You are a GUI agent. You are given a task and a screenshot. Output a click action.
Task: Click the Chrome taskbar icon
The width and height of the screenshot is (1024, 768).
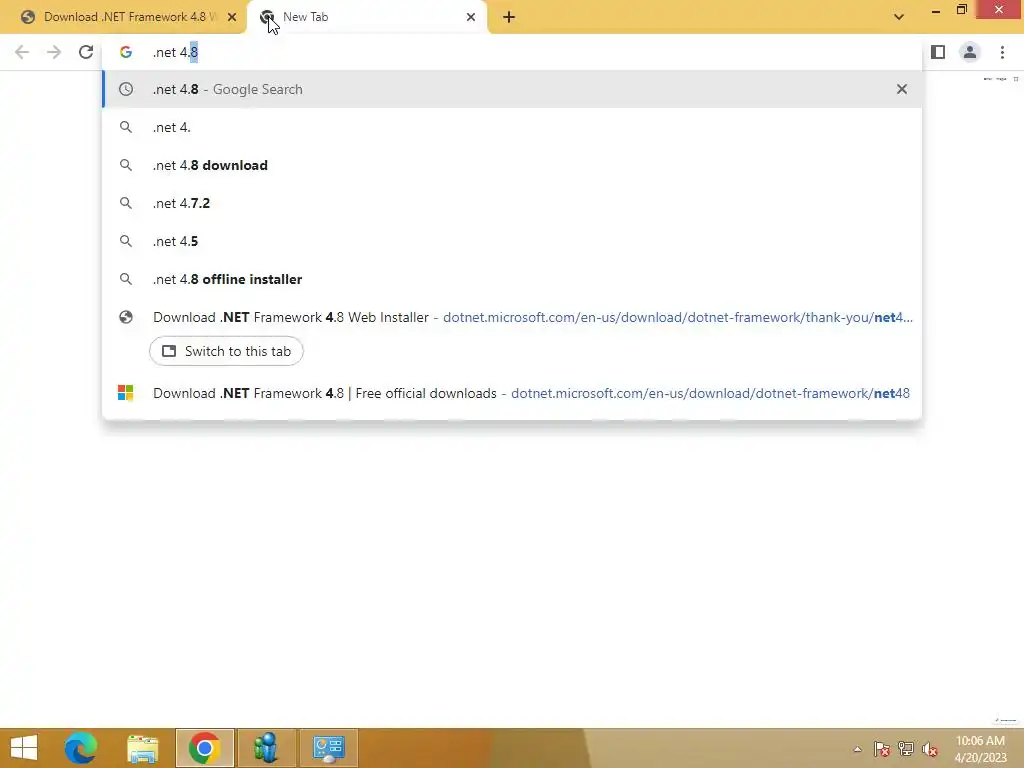click(204, 748)
